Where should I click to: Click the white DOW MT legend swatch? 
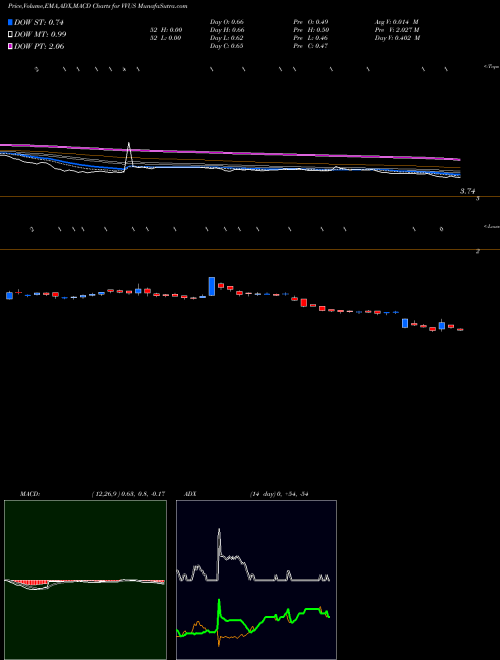point(10,35)
